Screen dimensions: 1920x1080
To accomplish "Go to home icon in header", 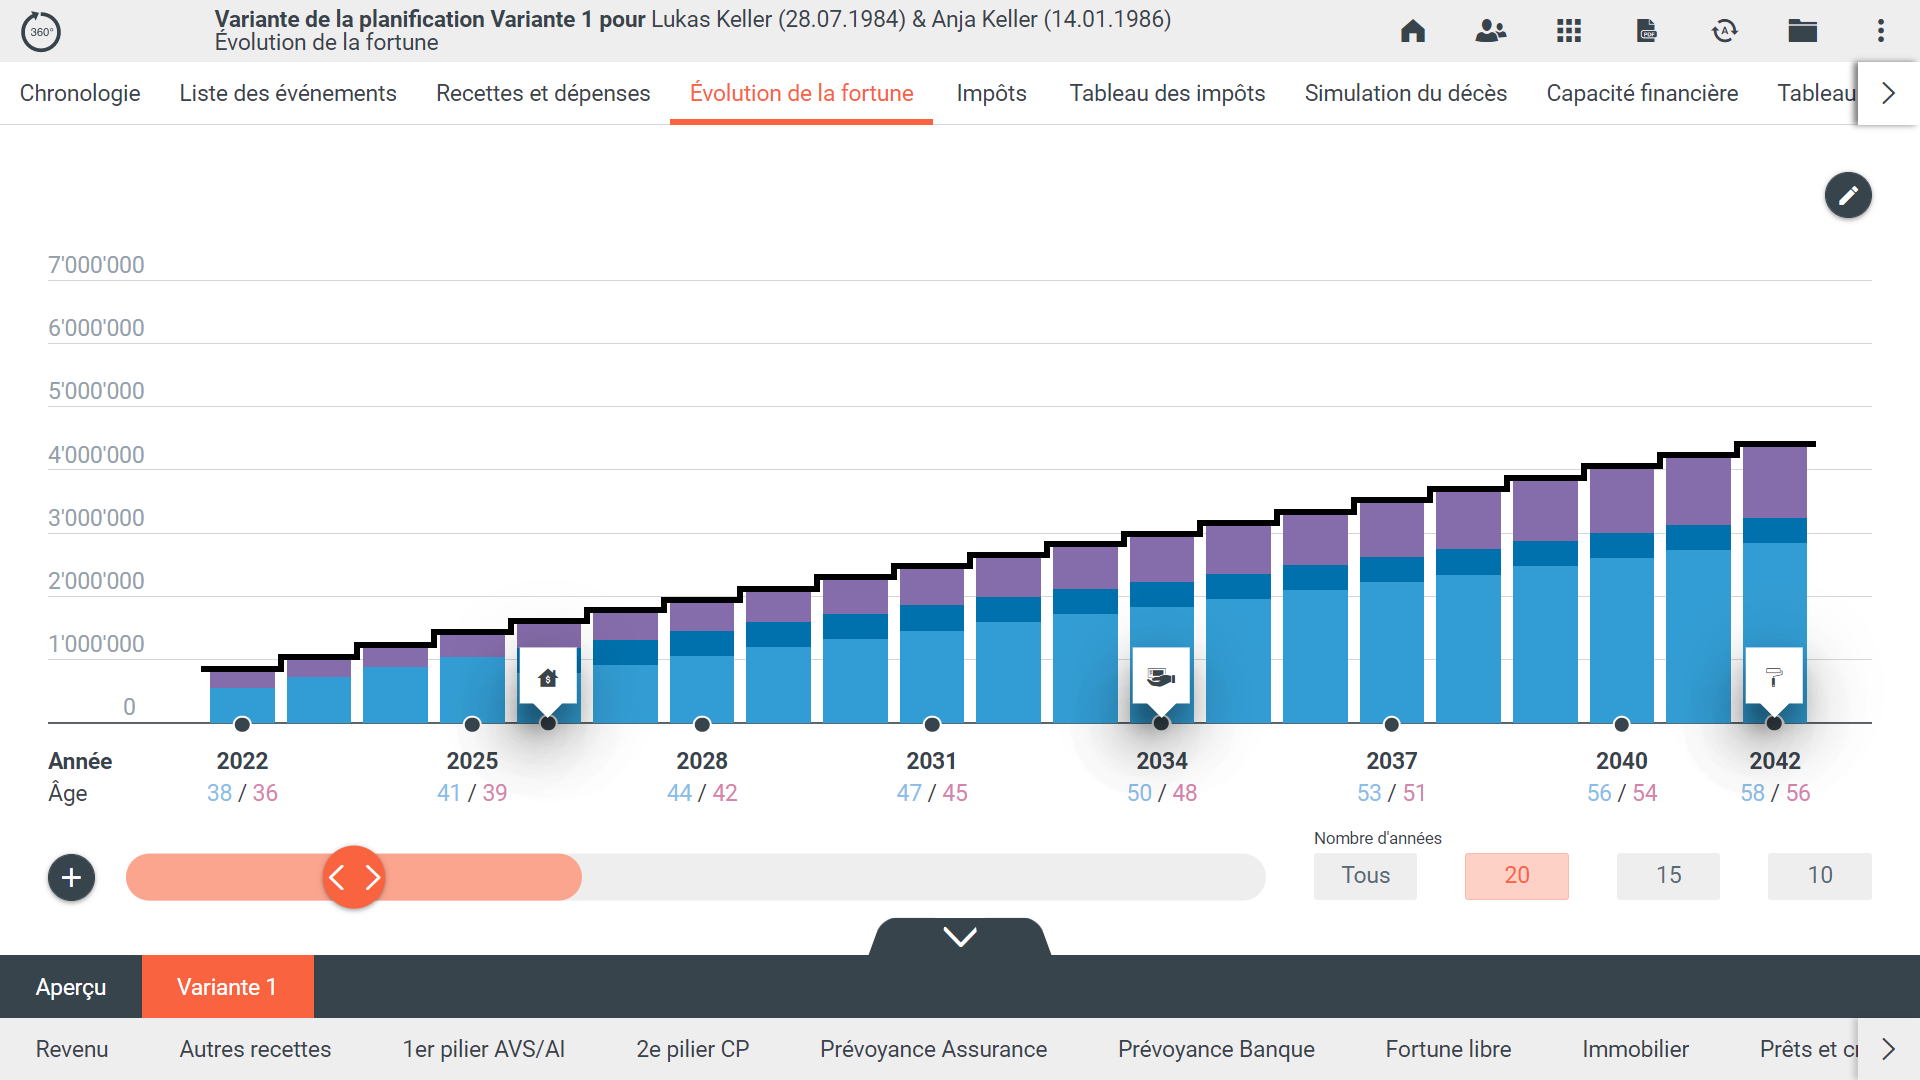I will coord(1412,31).
